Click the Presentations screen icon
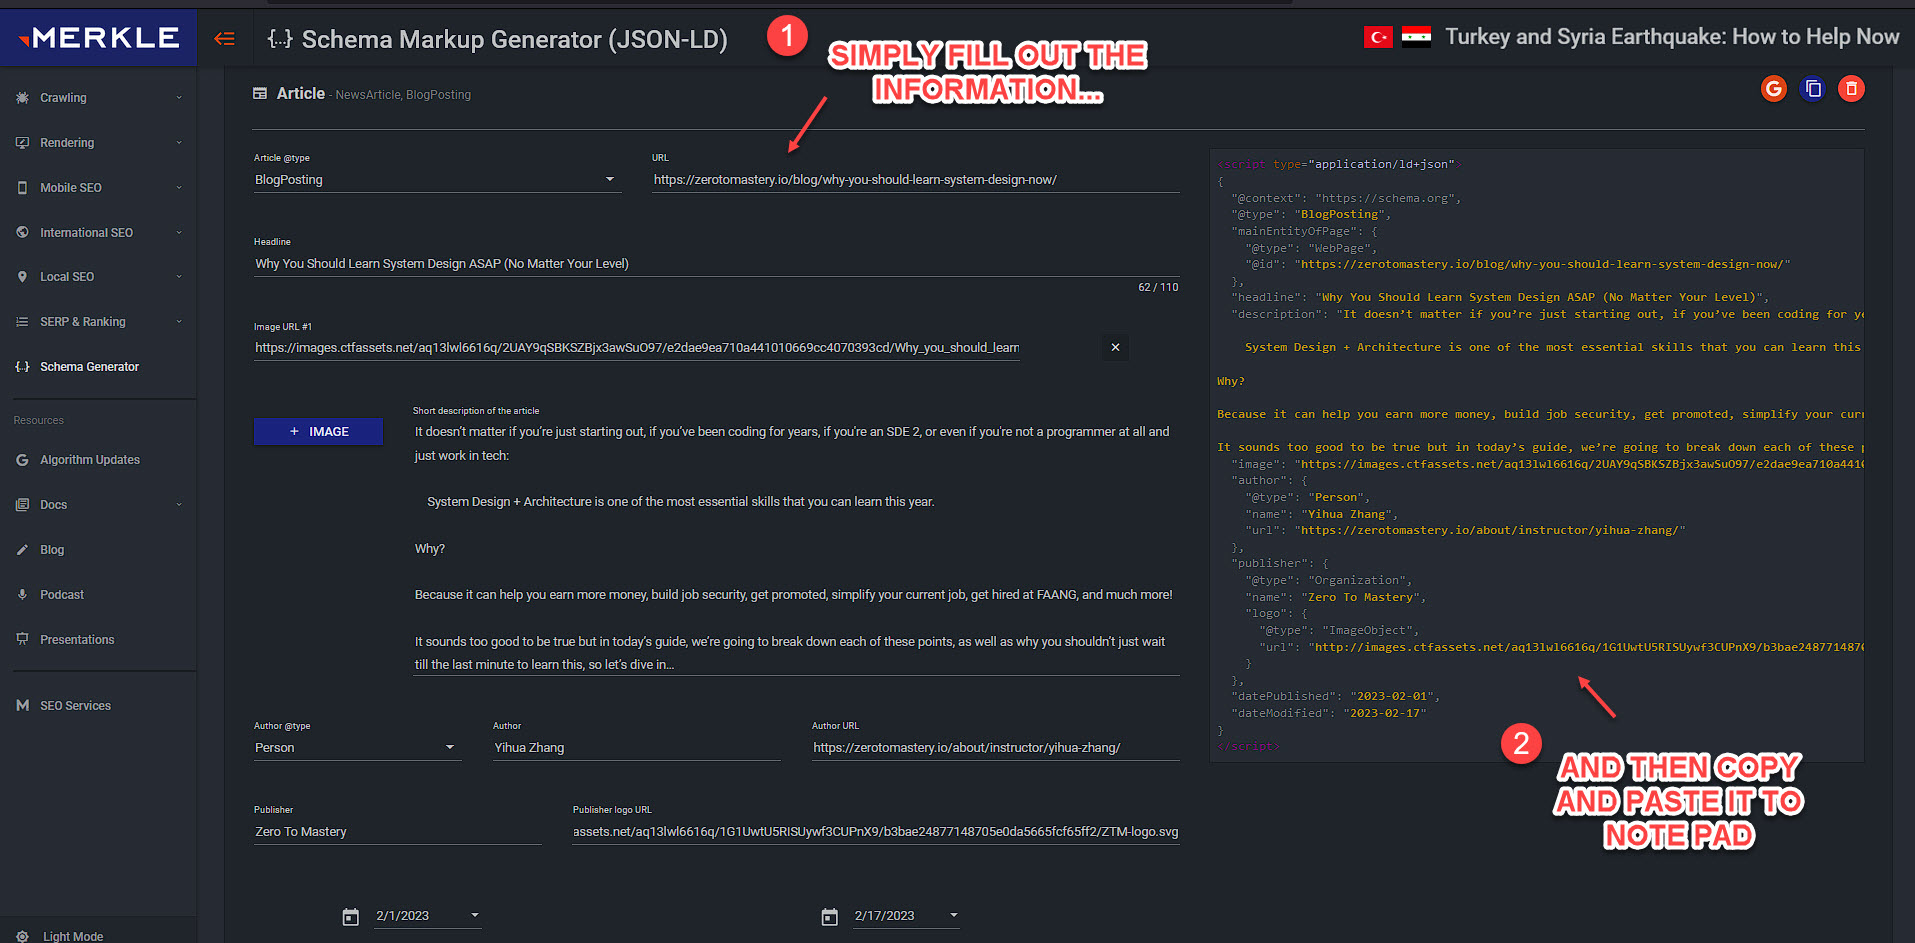Screen dimensions: 1915x943 22,639
